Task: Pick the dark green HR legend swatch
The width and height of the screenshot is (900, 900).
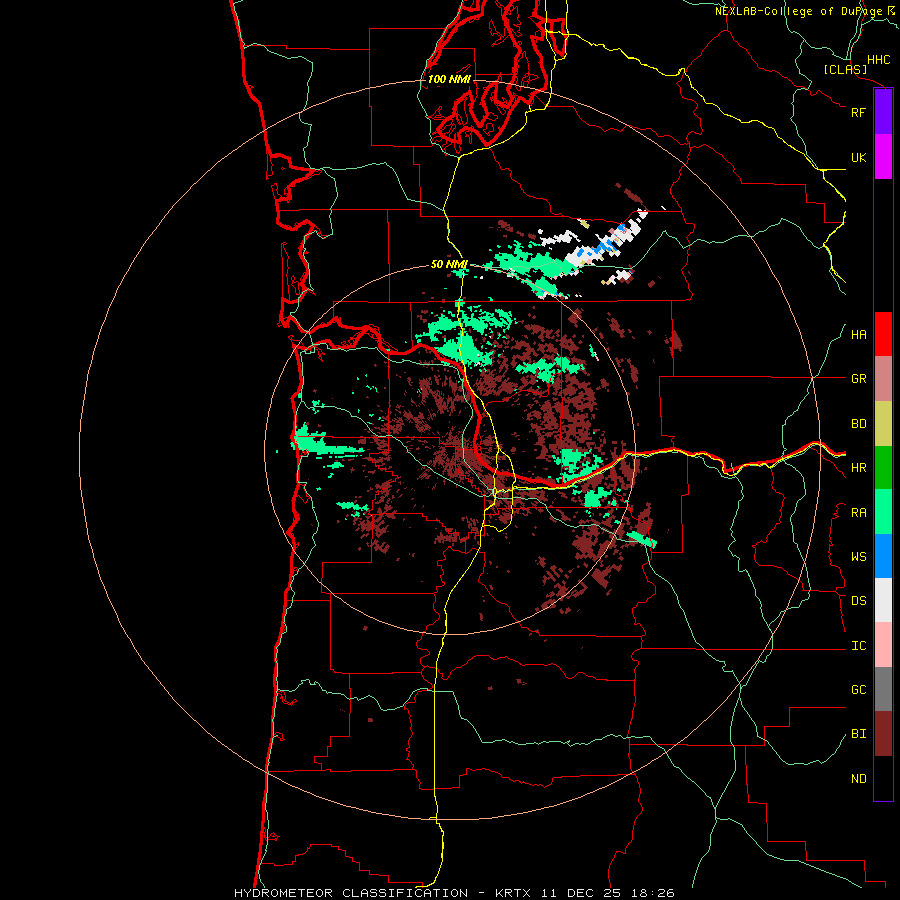Action: coord(883,467)
